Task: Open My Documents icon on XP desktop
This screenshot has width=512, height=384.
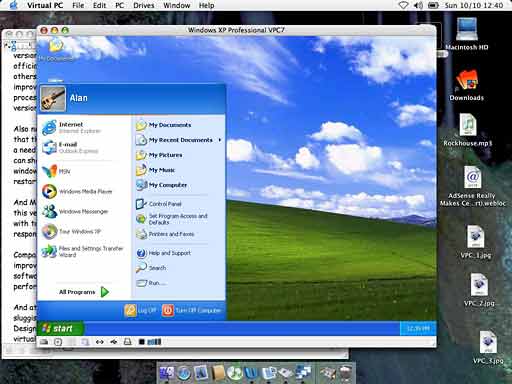Action: click(56, 50)
